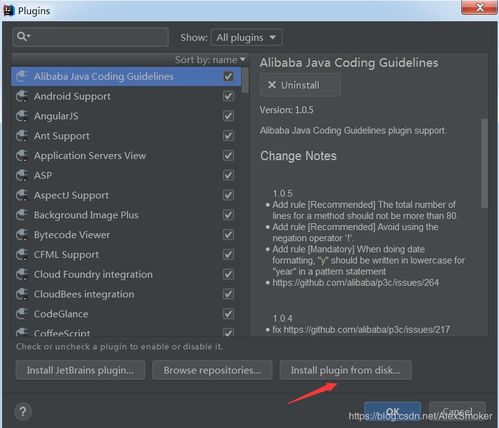Select CFML Support in plugin list
The image size is (499, 428).
(126, 255)
